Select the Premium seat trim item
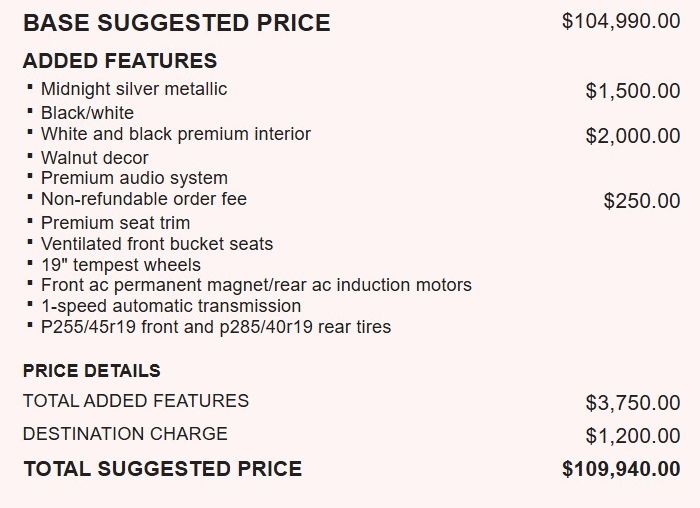This screenshot has height=508, width=700. tap(115, 223)
